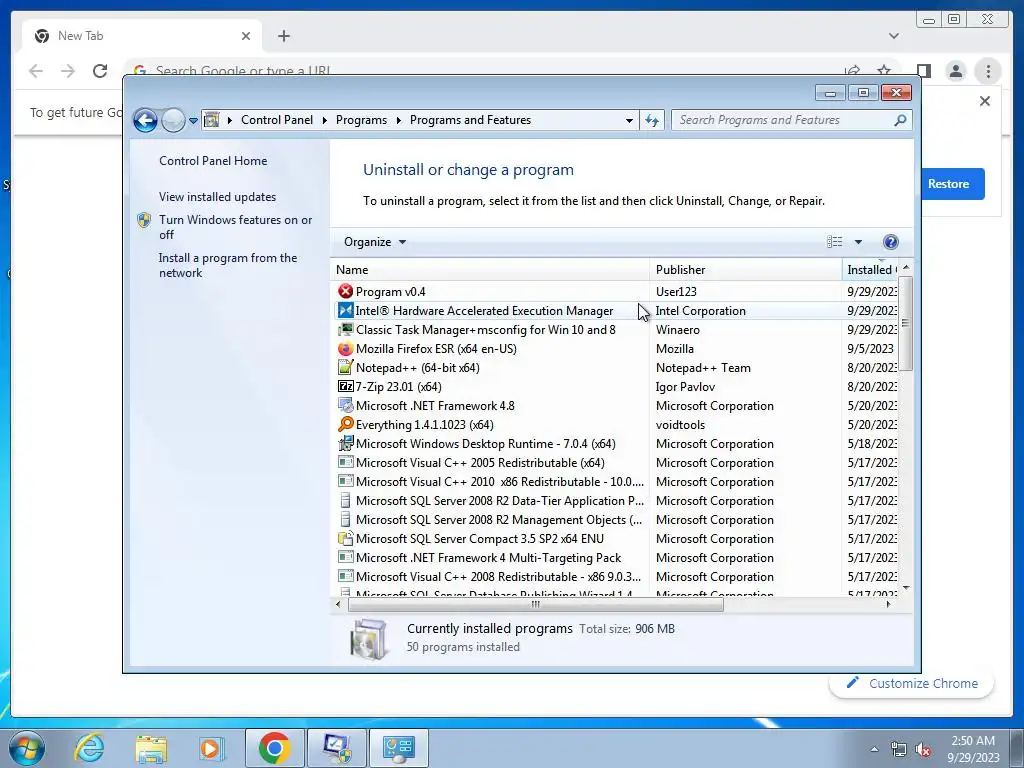1024x768 pixels.
Task: Click the muted volume tray icon
Action: (923, 750)
